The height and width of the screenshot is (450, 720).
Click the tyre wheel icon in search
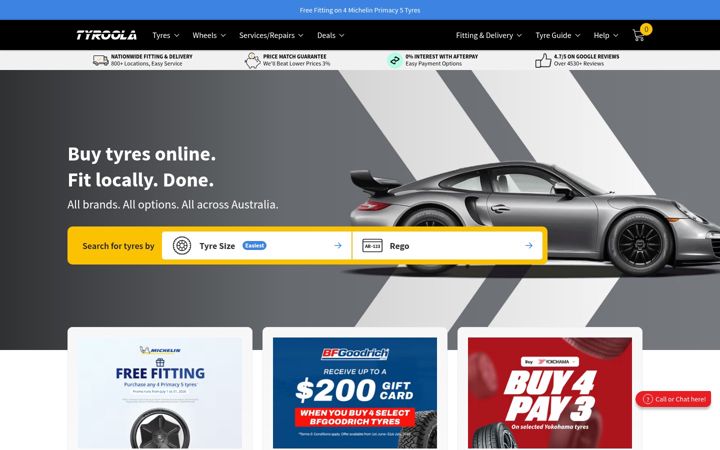coord(182,246)
